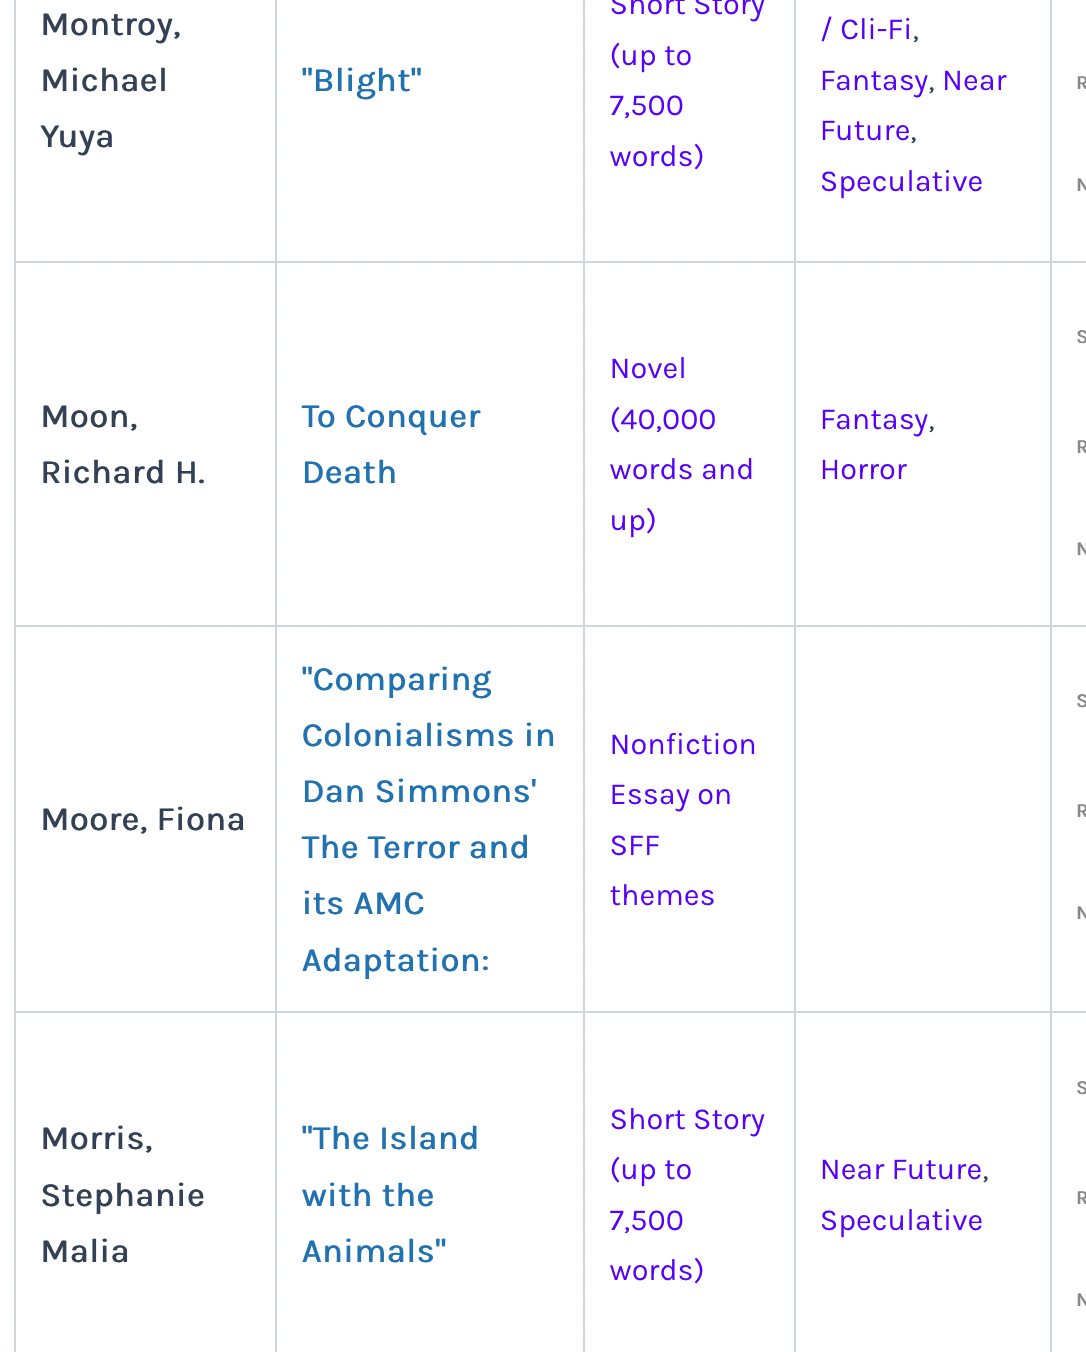
Task: Click Short Story category in the Morris row
Action: click(686, 1194)
